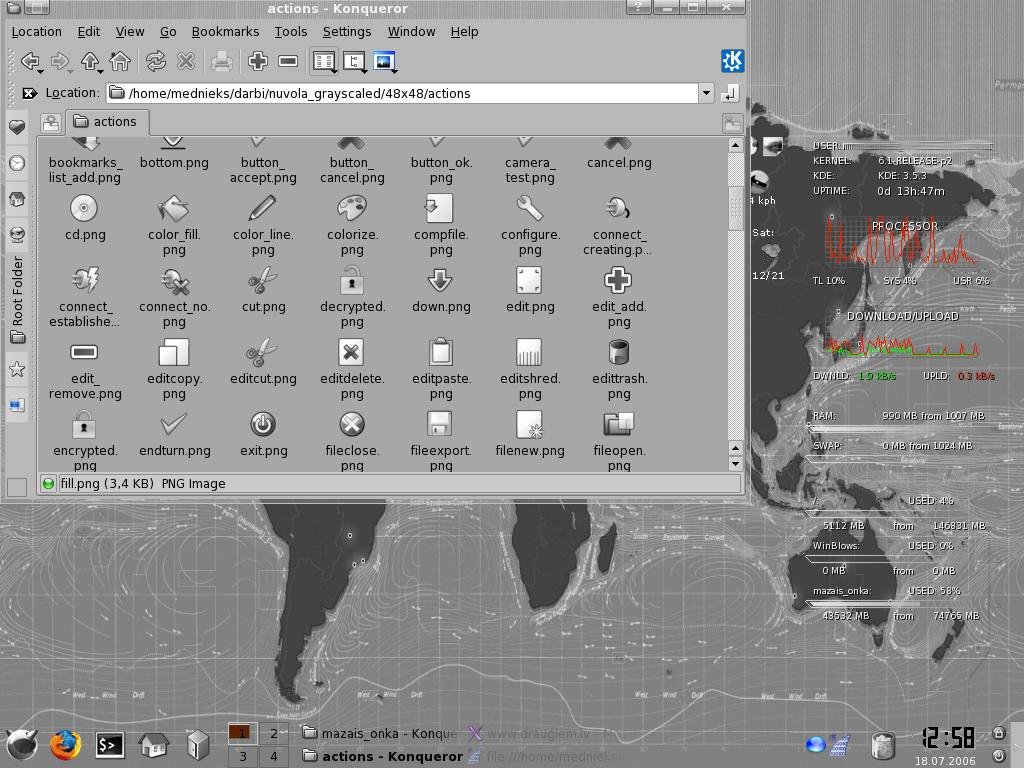
Task: Select the actions tab
Action: point(106,121)
